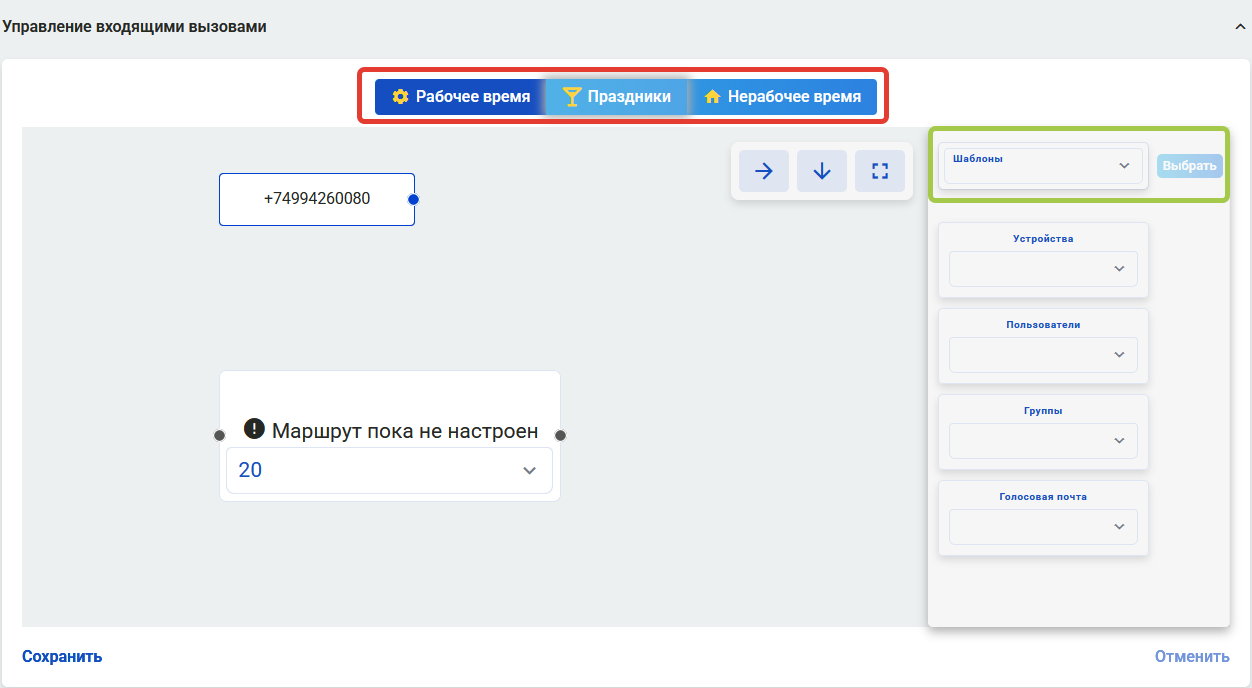The image size is (1252, 688).
Task: Click the Маршрут пока не настроен text
Action: tap(405, 431)
